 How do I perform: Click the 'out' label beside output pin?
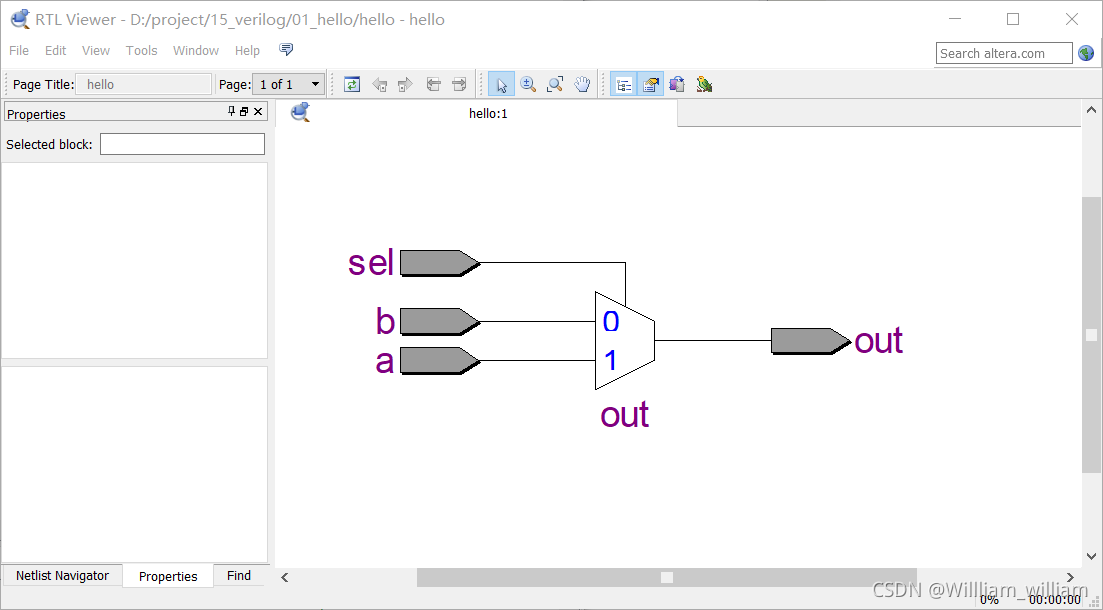click(879, 341)
